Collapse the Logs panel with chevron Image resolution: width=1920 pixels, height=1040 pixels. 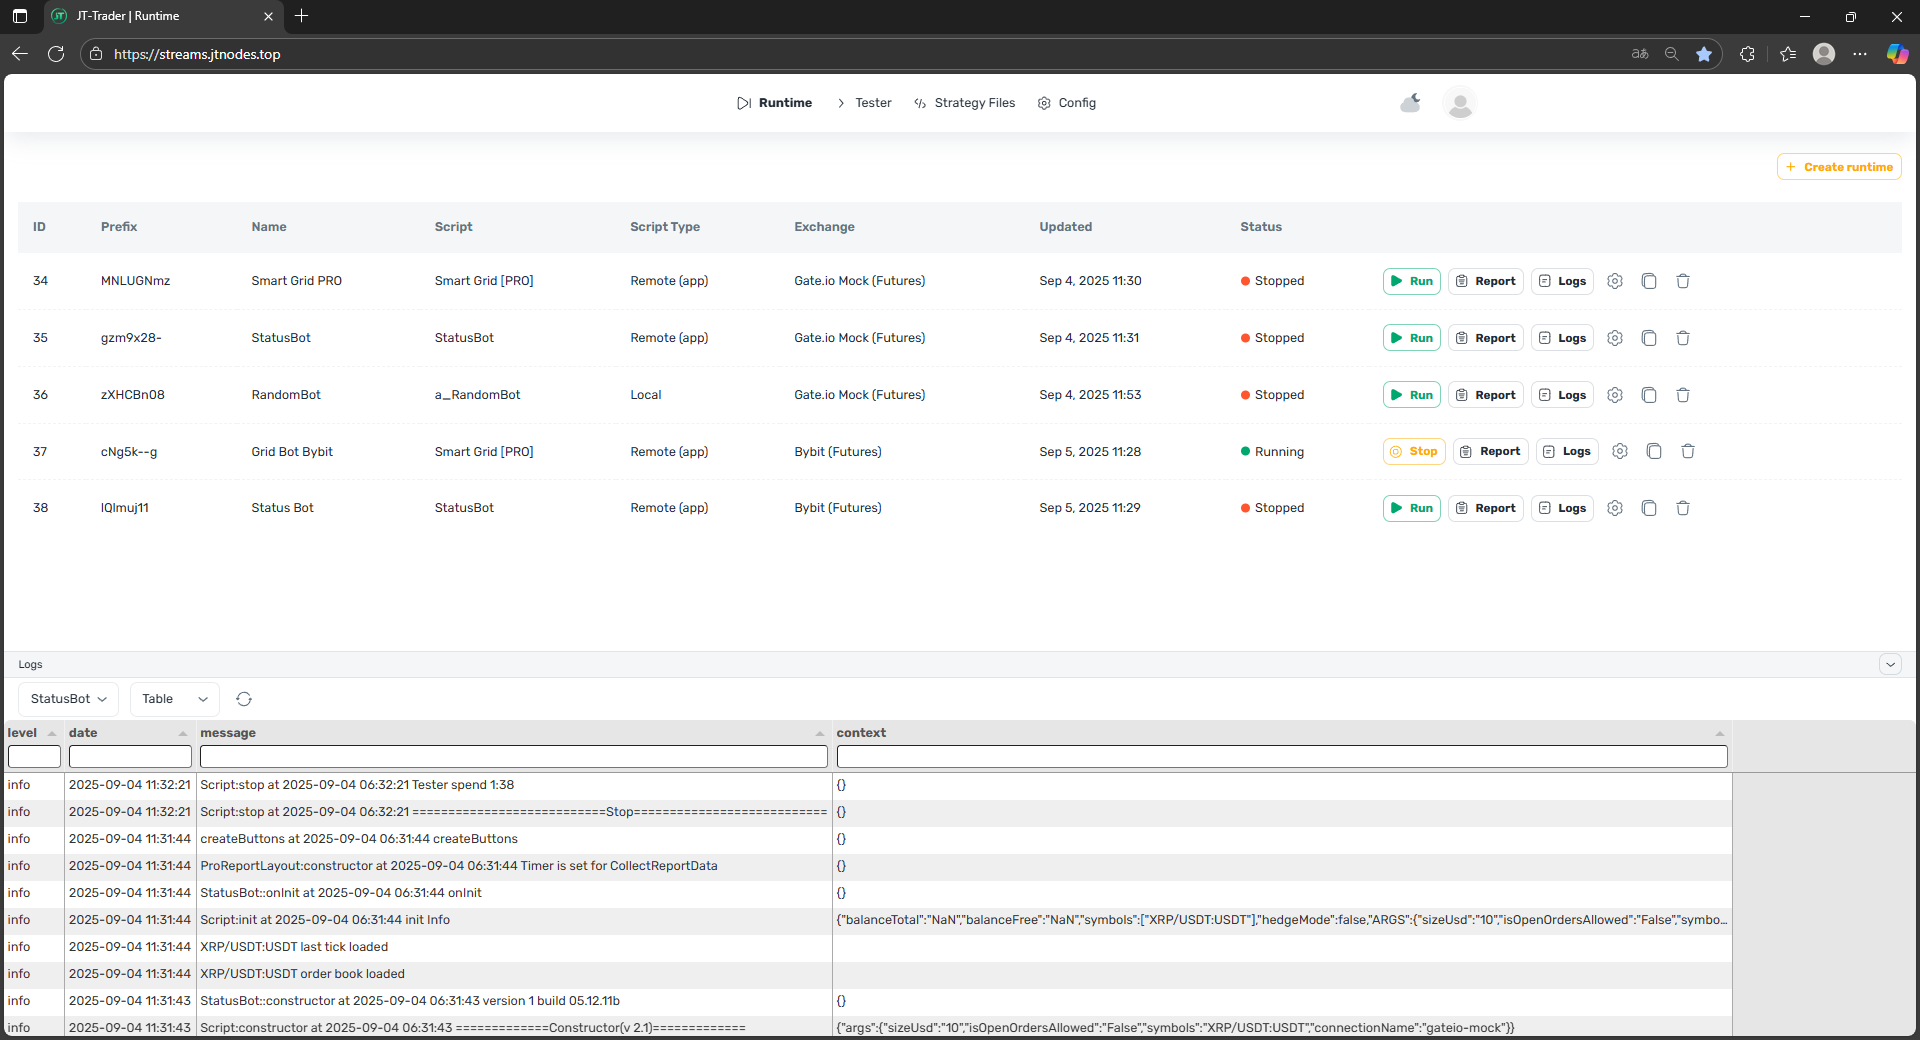(1889, 664)
